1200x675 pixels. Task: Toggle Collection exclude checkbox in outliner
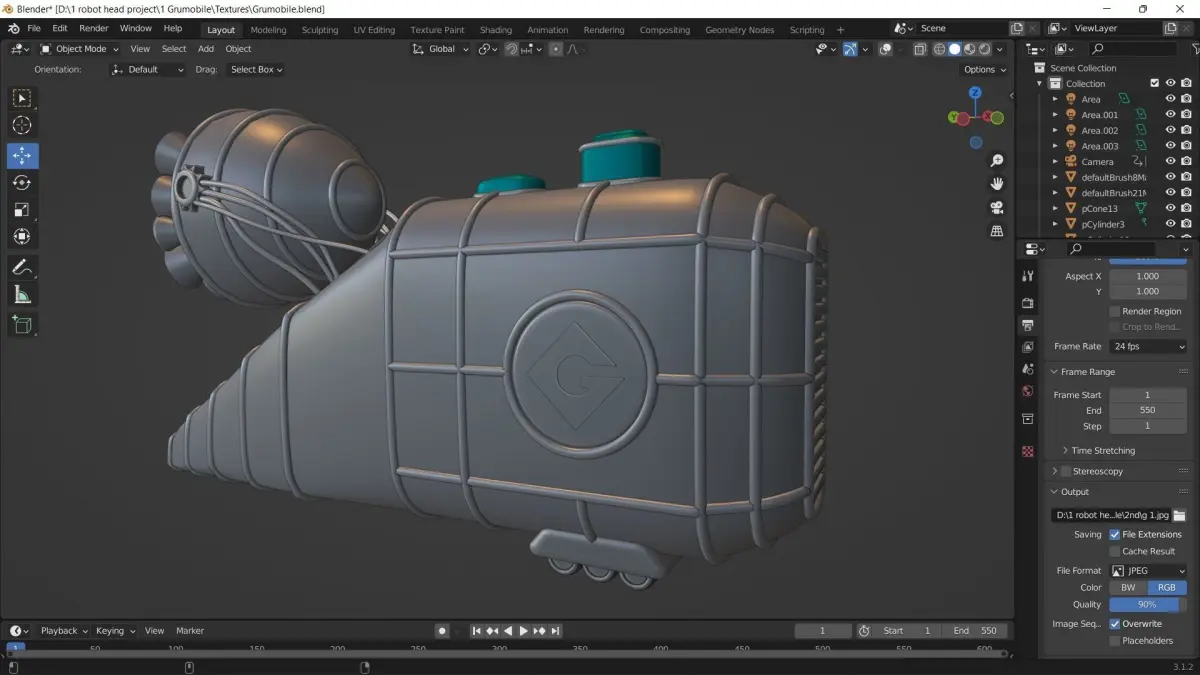(x=1154, y=83)
